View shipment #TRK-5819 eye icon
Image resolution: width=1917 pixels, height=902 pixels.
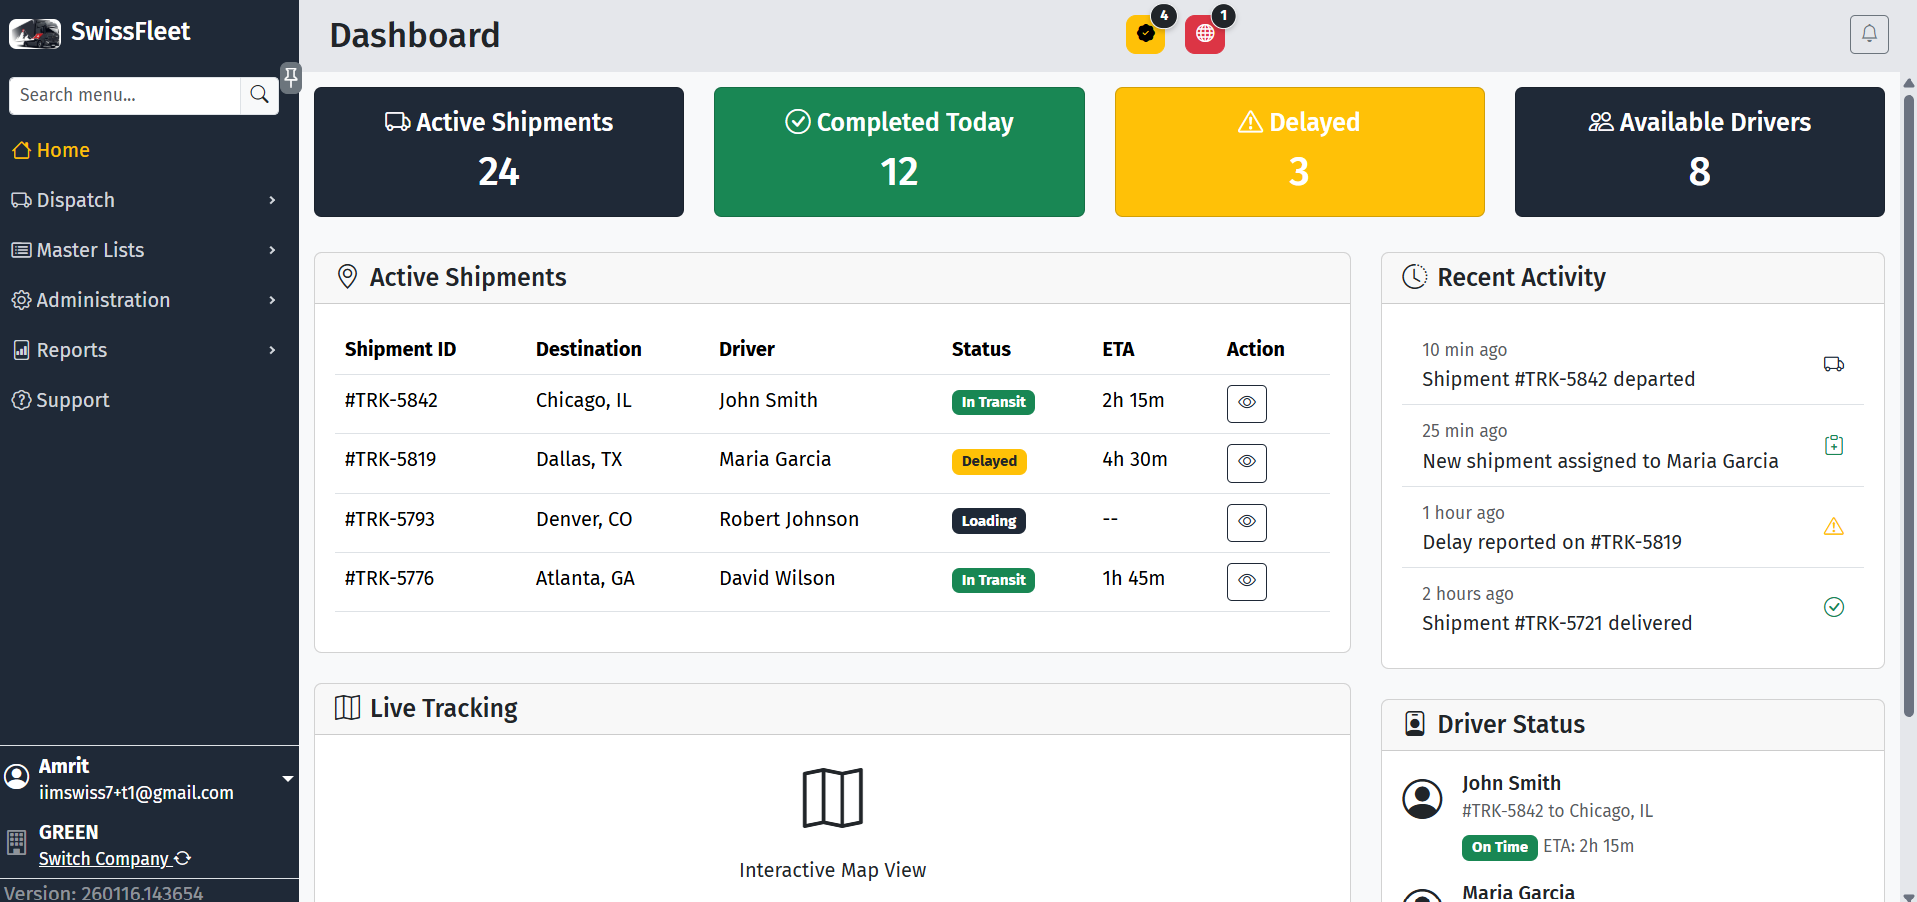pos(1247,462)
